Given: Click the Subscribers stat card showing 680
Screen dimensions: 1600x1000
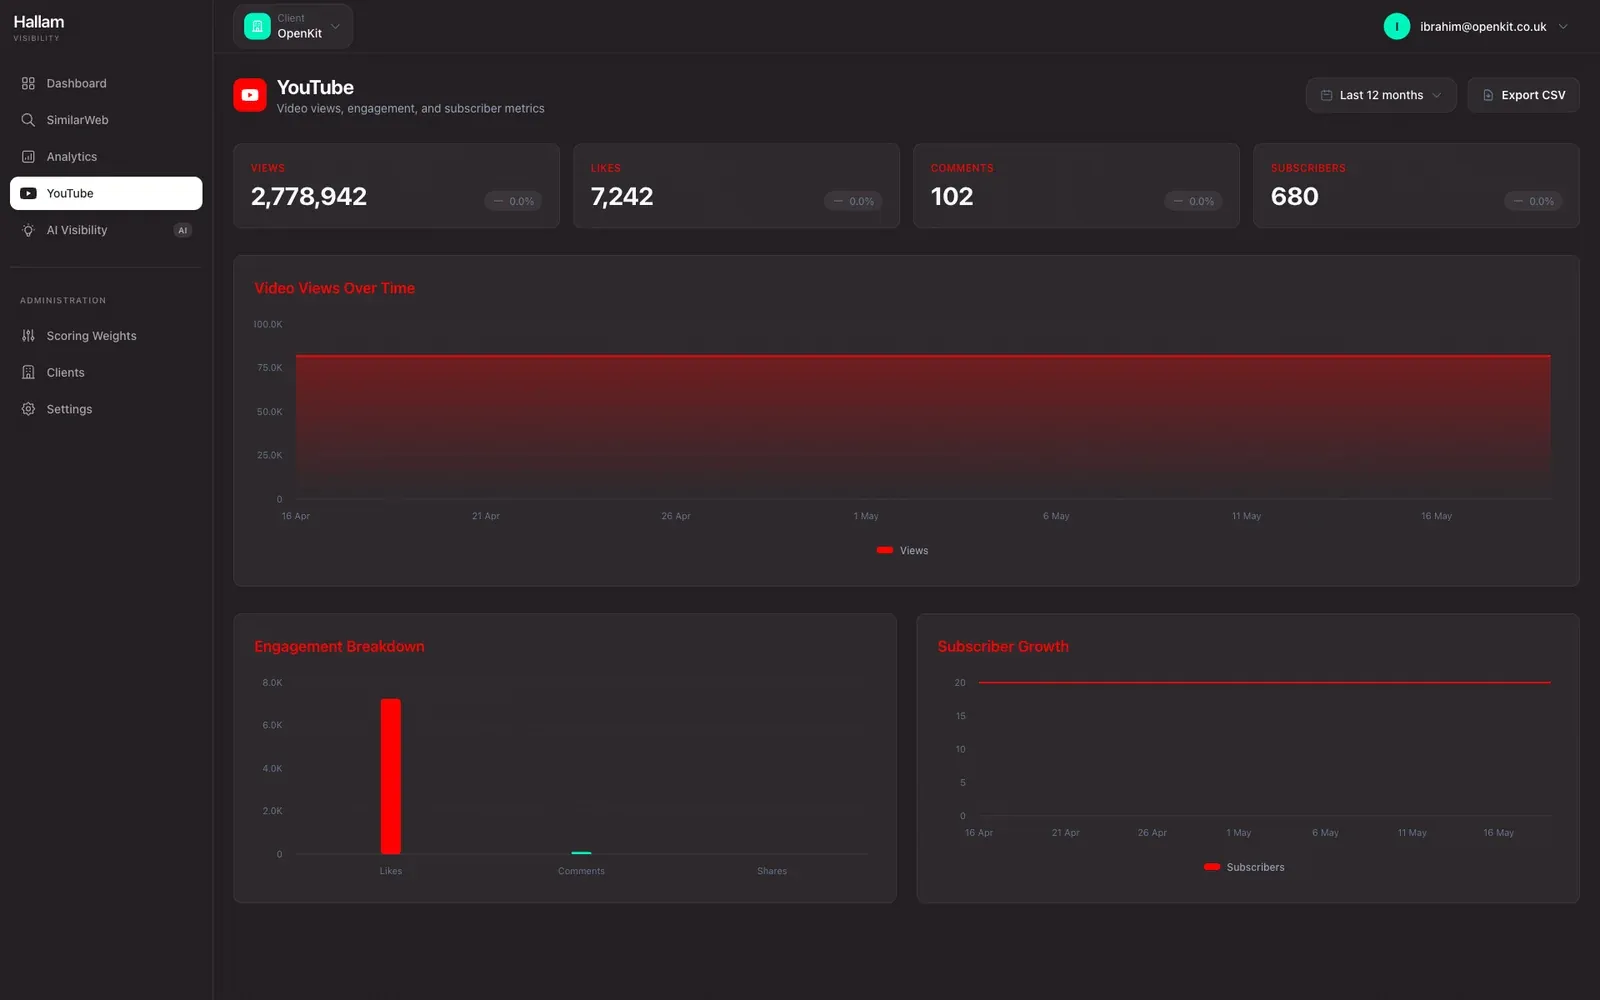Looking at the screenshot, I should (1416, 186).
